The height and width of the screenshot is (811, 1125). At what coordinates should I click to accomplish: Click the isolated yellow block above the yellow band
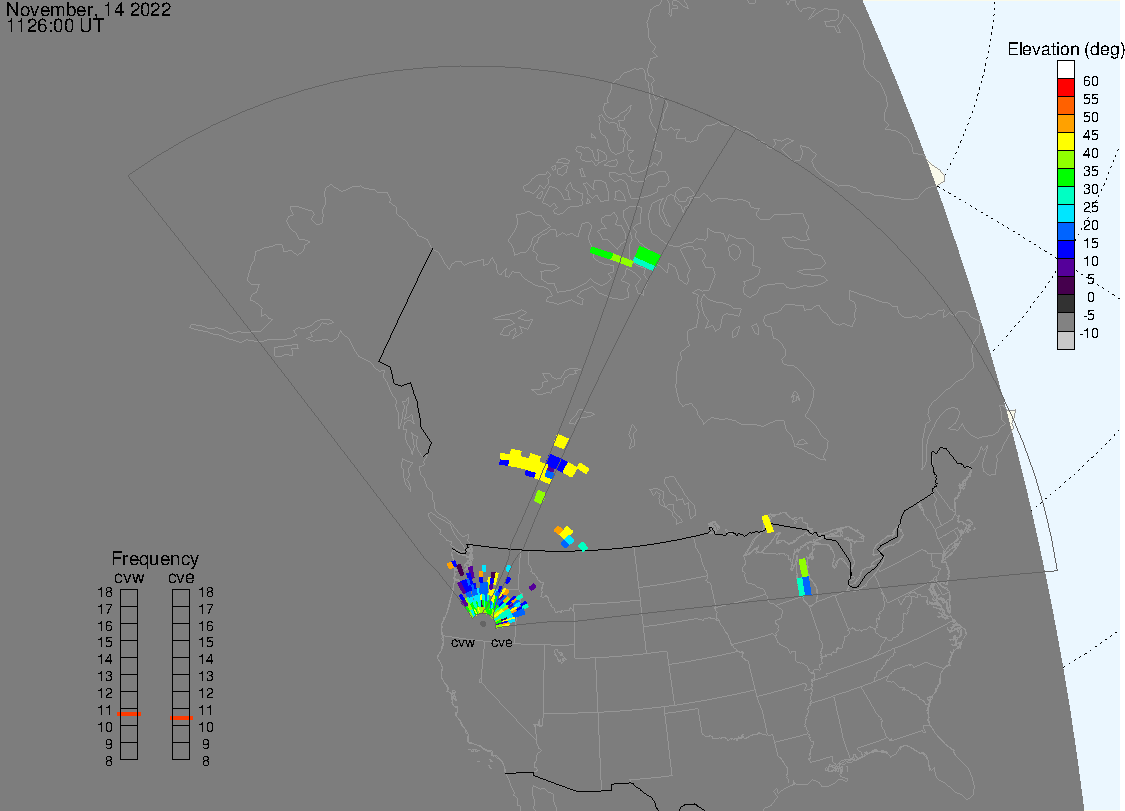point(561,441)
